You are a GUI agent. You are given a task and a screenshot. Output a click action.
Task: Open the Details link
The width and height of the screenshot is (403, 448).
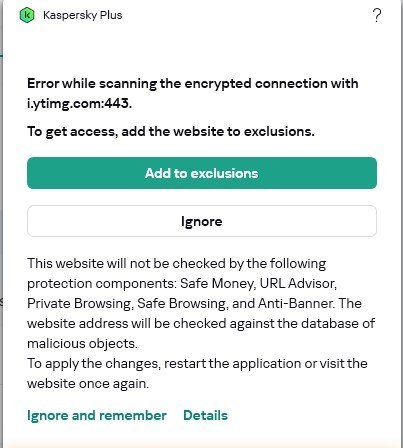tap(205, 415)
